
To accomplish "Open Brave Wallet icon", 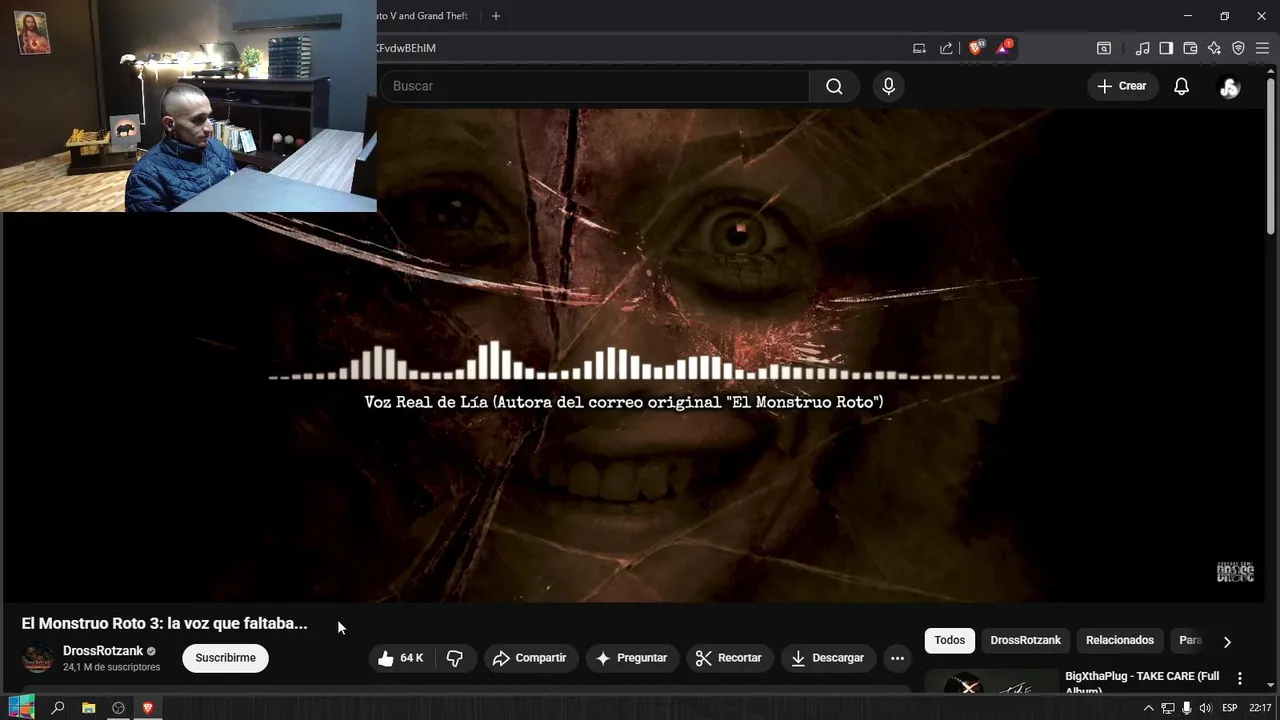I will 1190,48.
